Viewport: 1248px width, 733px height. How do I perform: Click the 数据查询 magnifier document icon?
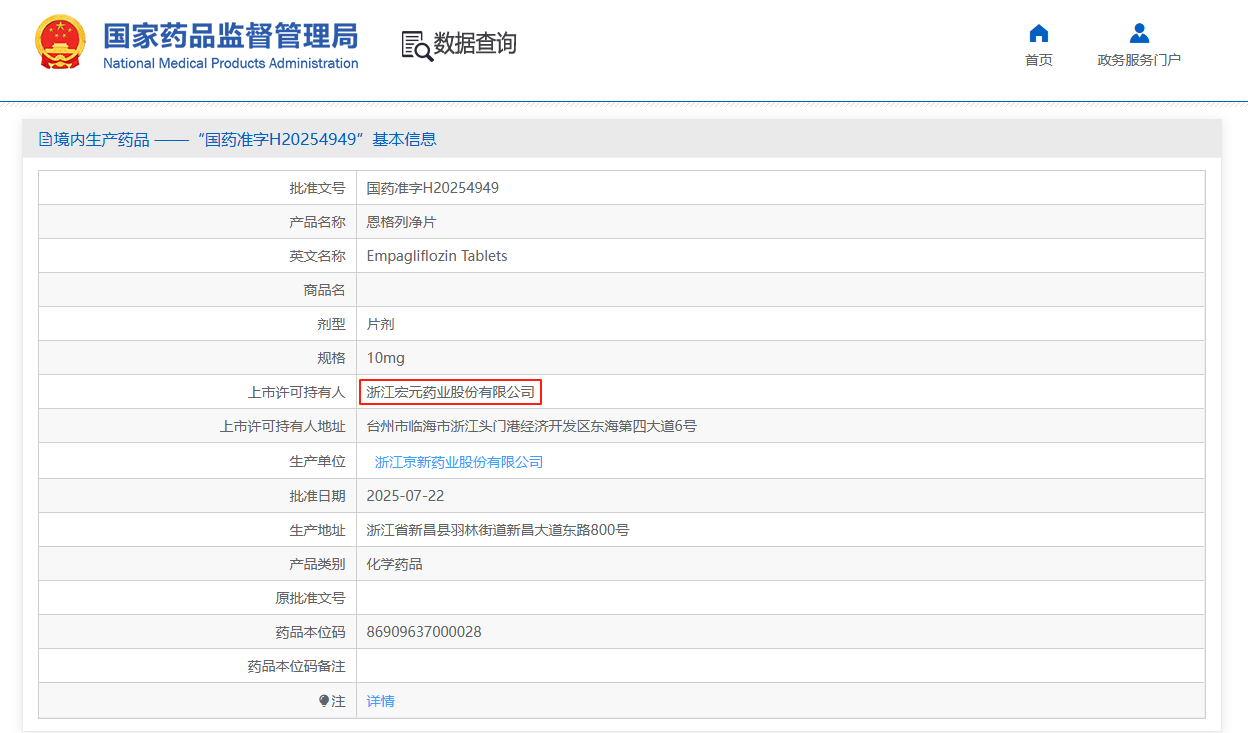(x=417, y=45)
